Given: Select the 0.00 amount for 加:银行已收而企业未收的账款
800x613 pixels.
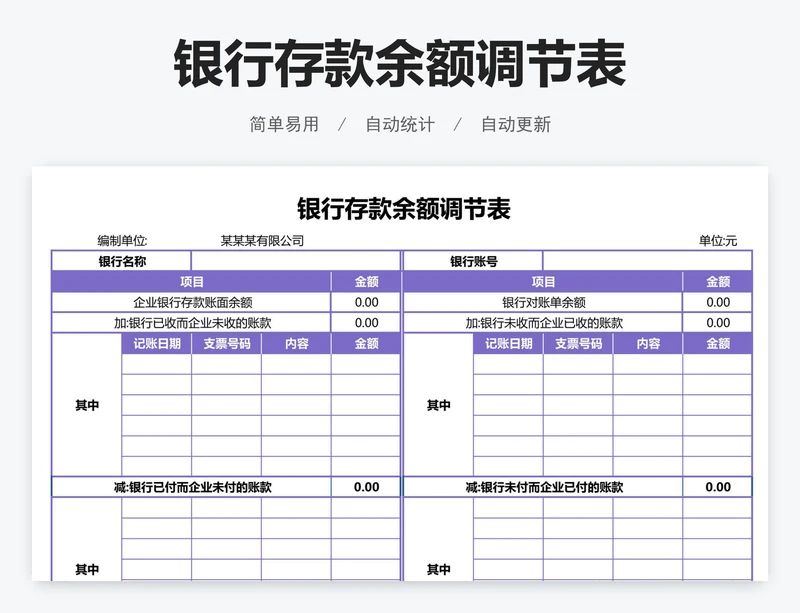Looking at the screenshot, I should 366,323.
